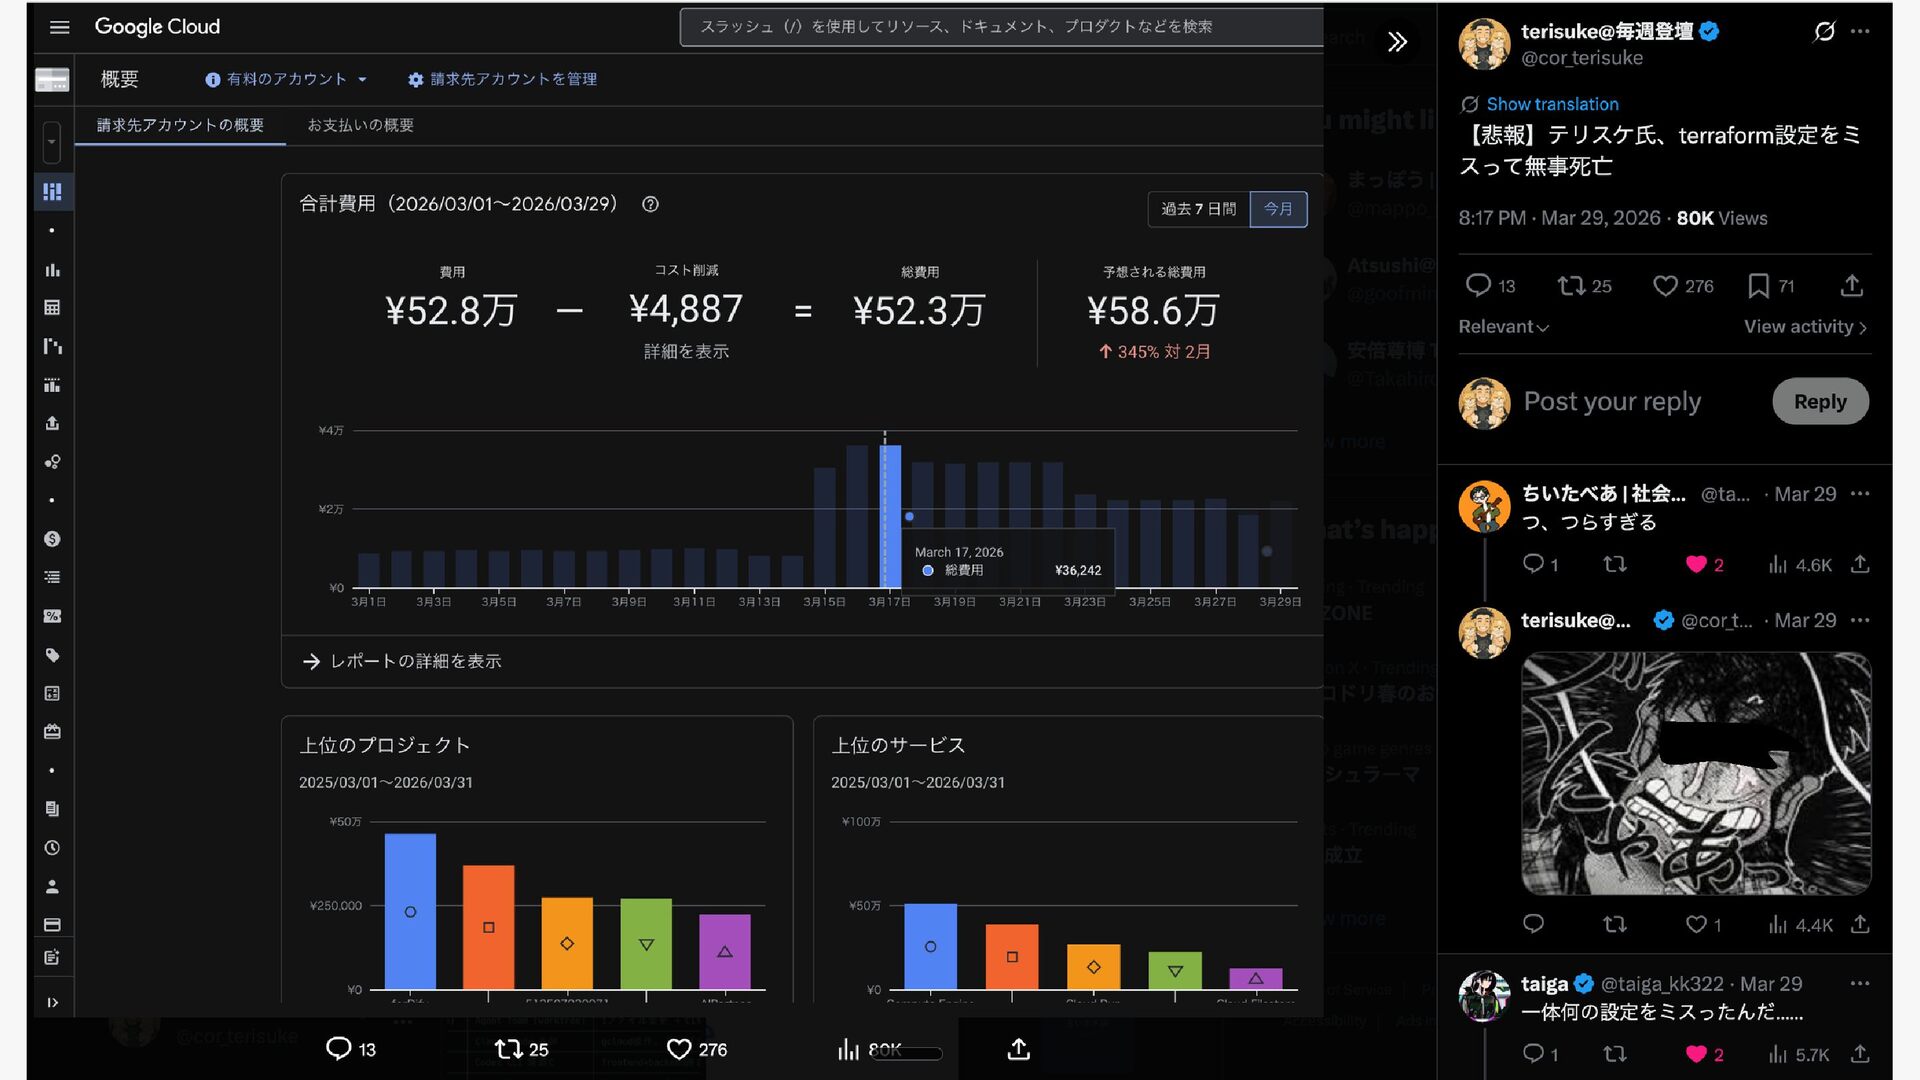Click the reports bar chart icon in the left sidebar

(52, 270)
